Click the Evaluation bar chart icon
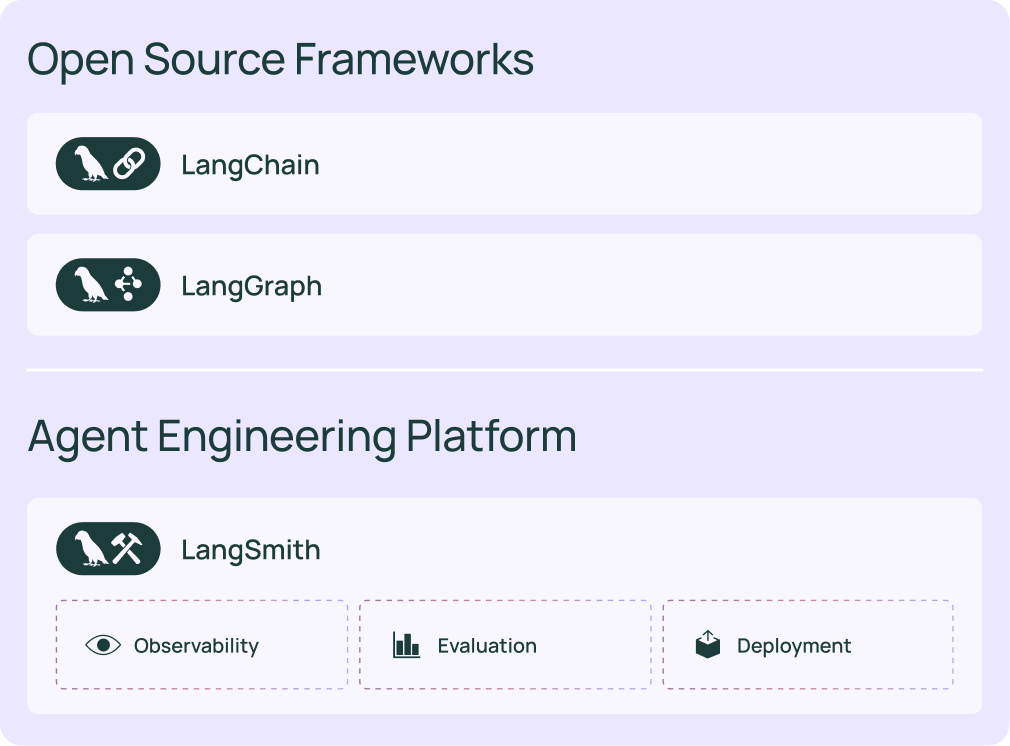The width and height of the screenshot is (1010, 746). [x=406, y=645]
